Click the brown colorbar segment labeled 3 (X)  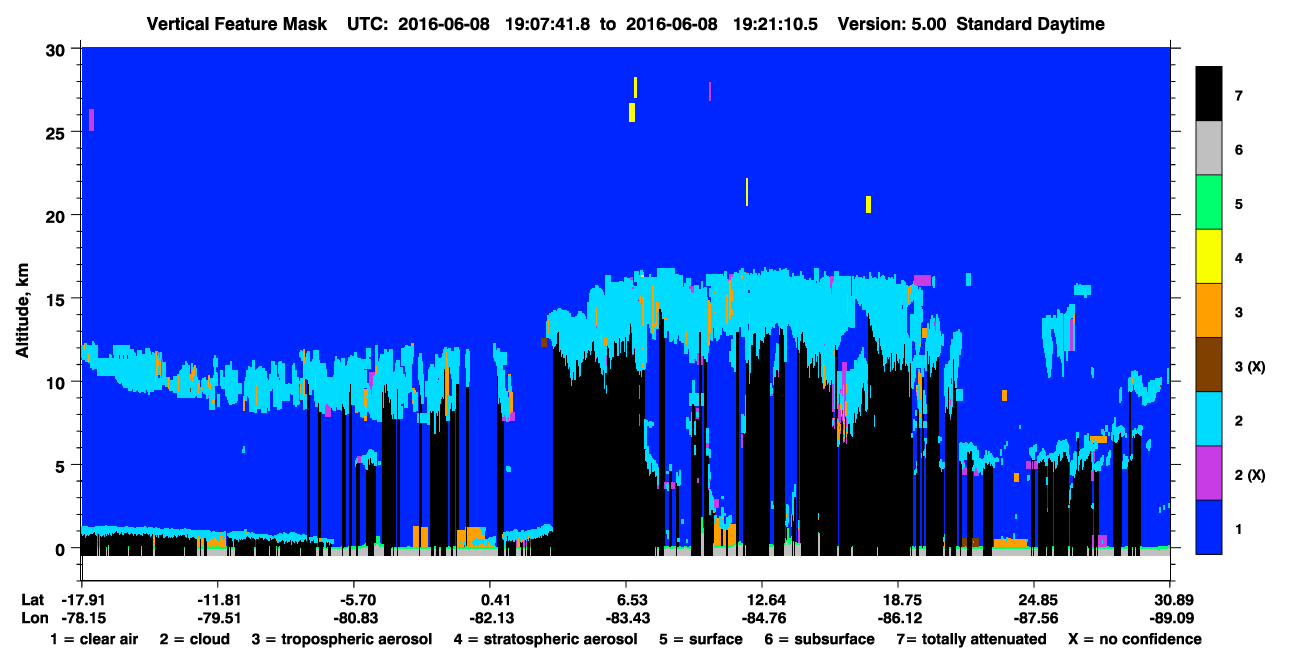point(1209,364)
